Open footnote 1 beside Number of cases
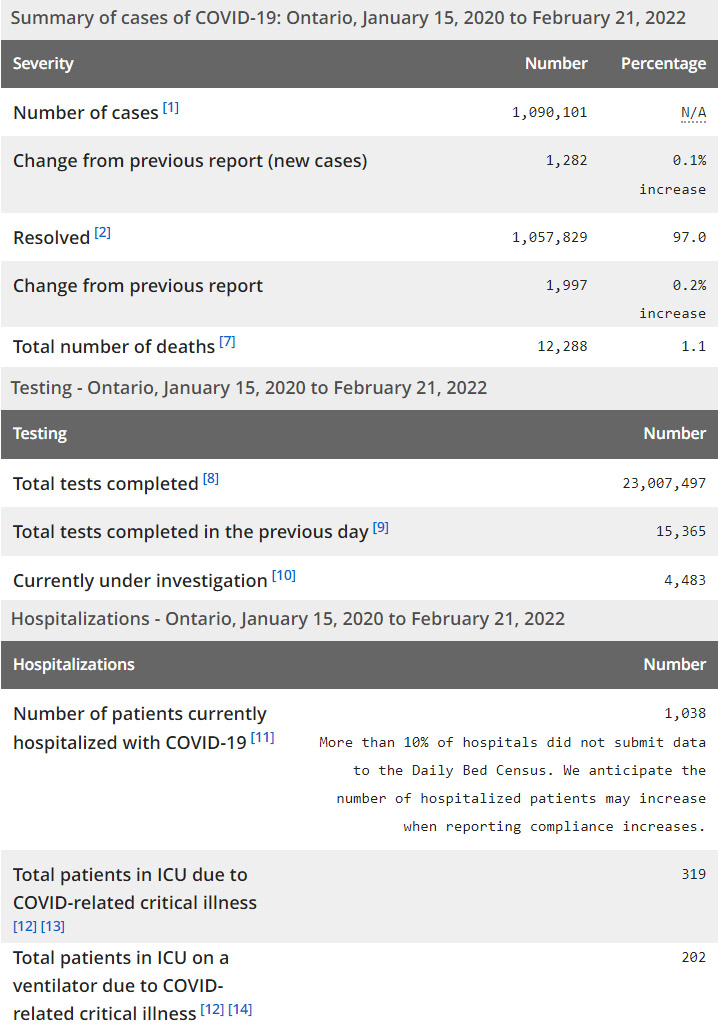718x1029 pixels. [x=171, y=108]
